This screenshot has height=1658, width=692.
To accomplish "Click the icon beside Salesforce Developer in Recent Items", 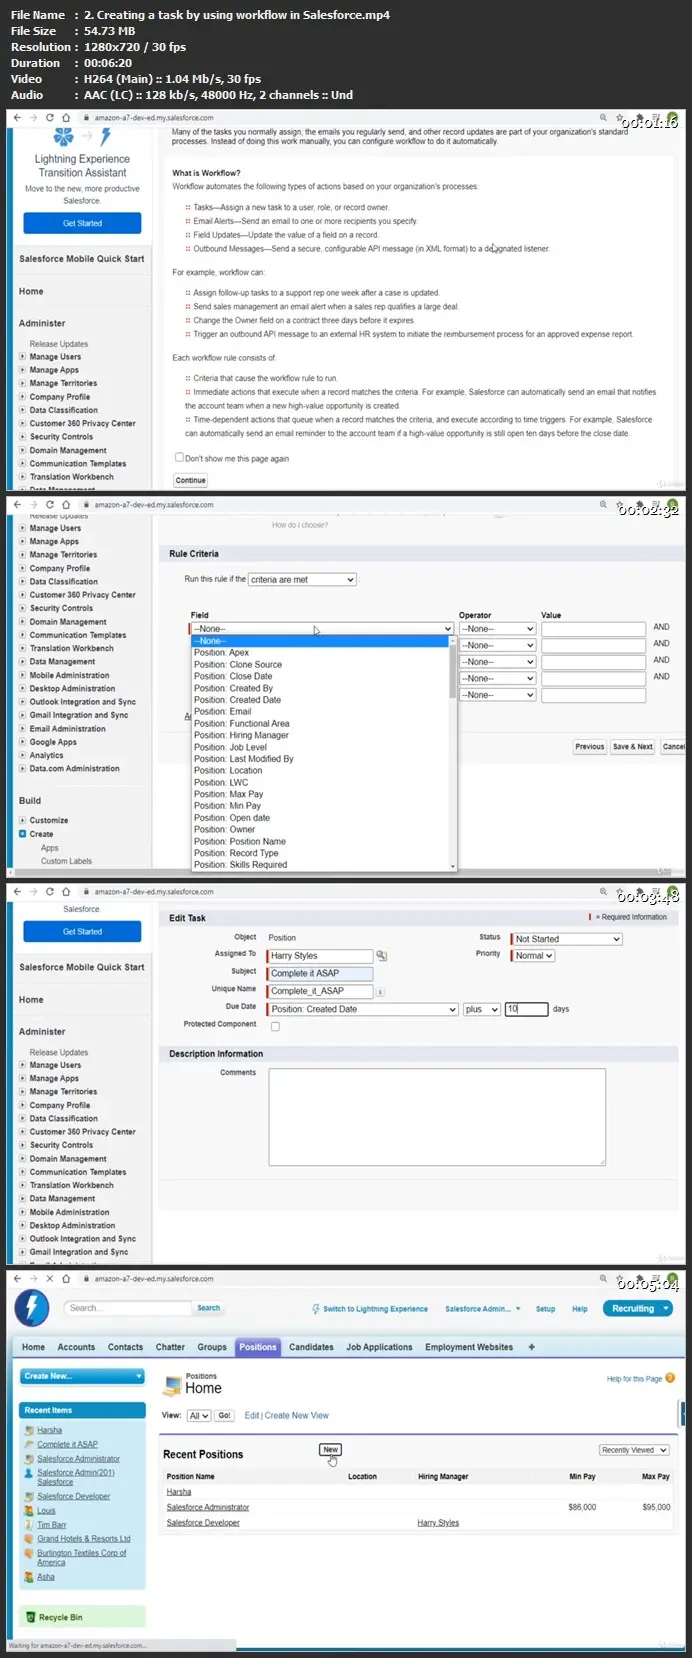I will click(x=28, y=1497).
